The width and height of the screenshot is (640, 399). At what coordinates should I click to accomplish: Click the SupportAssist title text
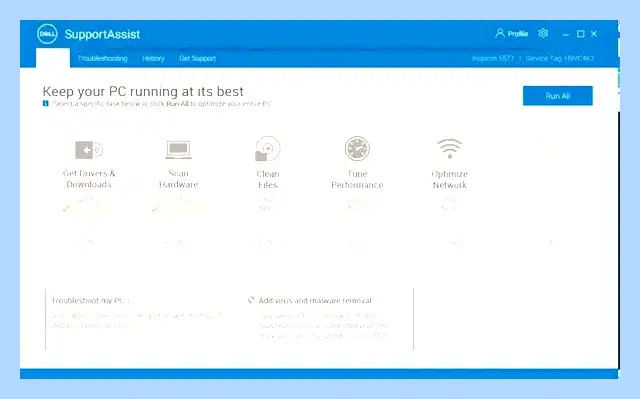click(102, 34)
